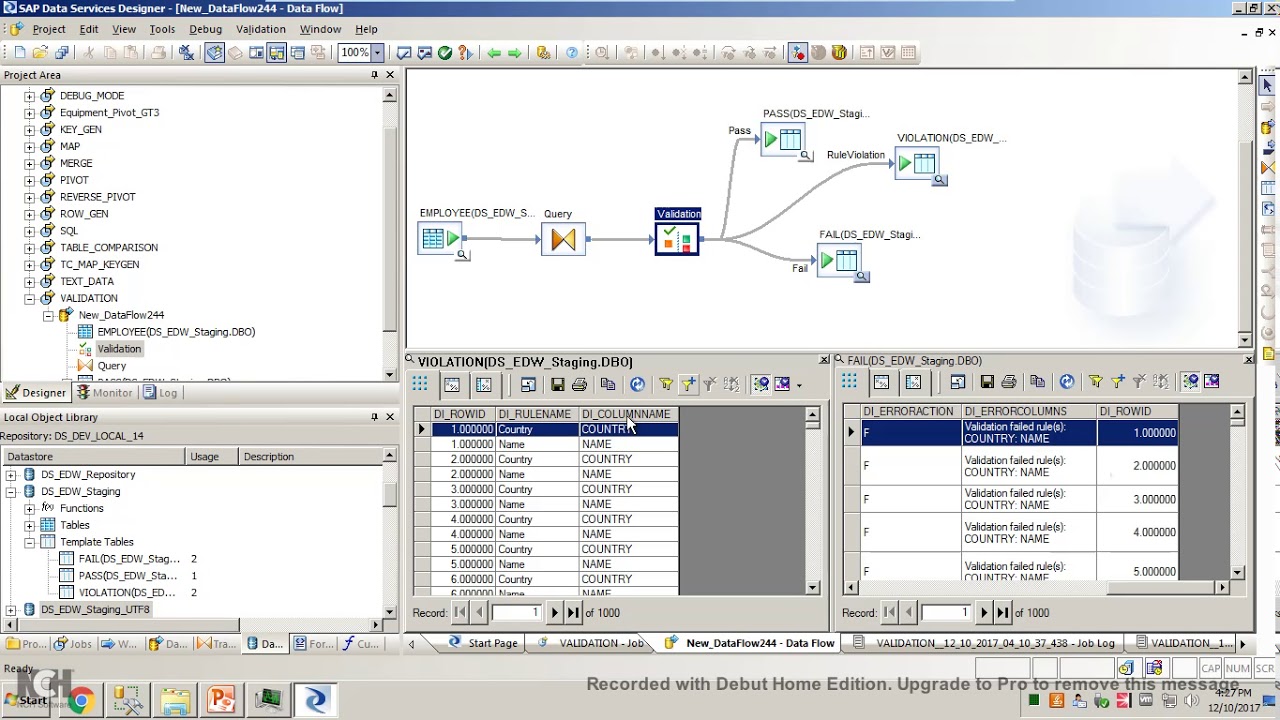This screenshot has width=1280, height=720.
Task: Click the magnifier under VIOLATION table
Action: pyautogui.click(x=939, y=180)
